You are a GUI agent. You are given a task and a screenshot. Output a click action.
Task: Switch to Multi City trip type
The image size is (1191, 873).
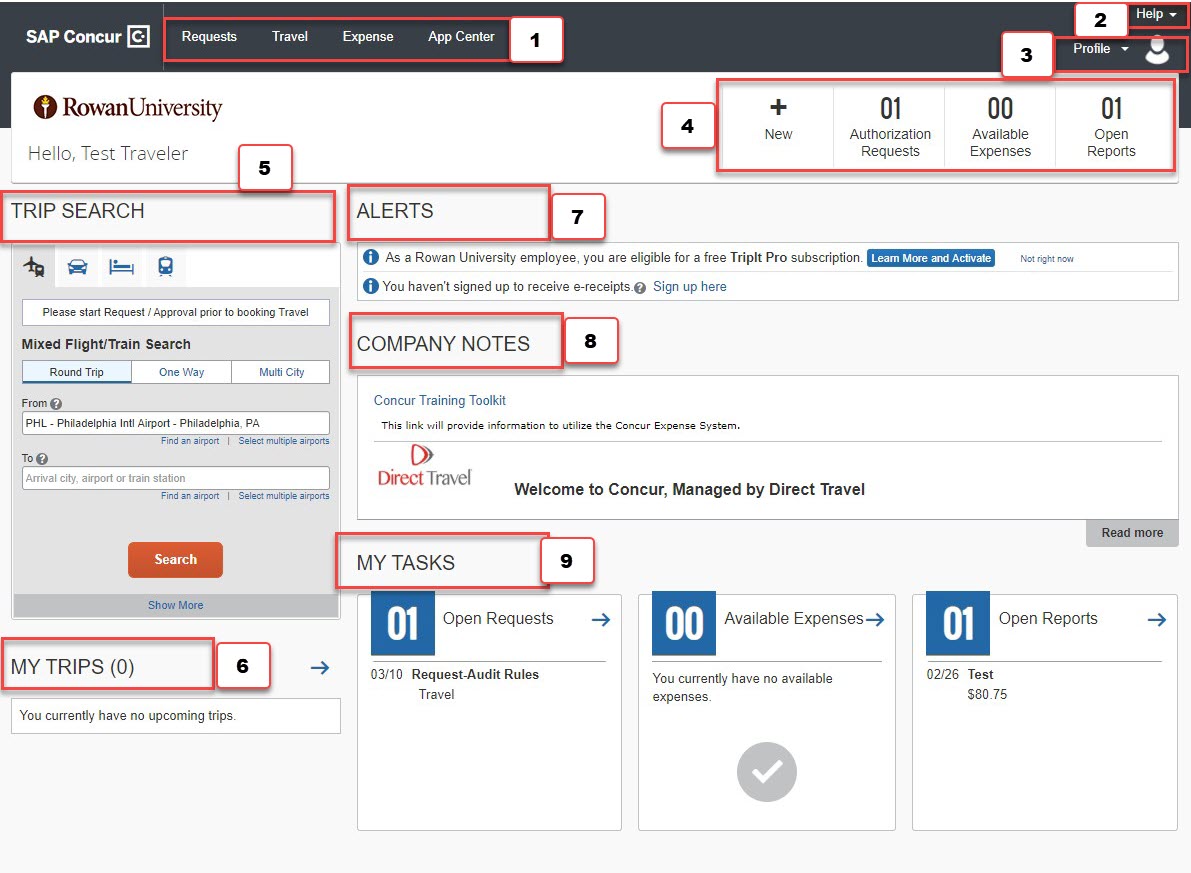281,372
